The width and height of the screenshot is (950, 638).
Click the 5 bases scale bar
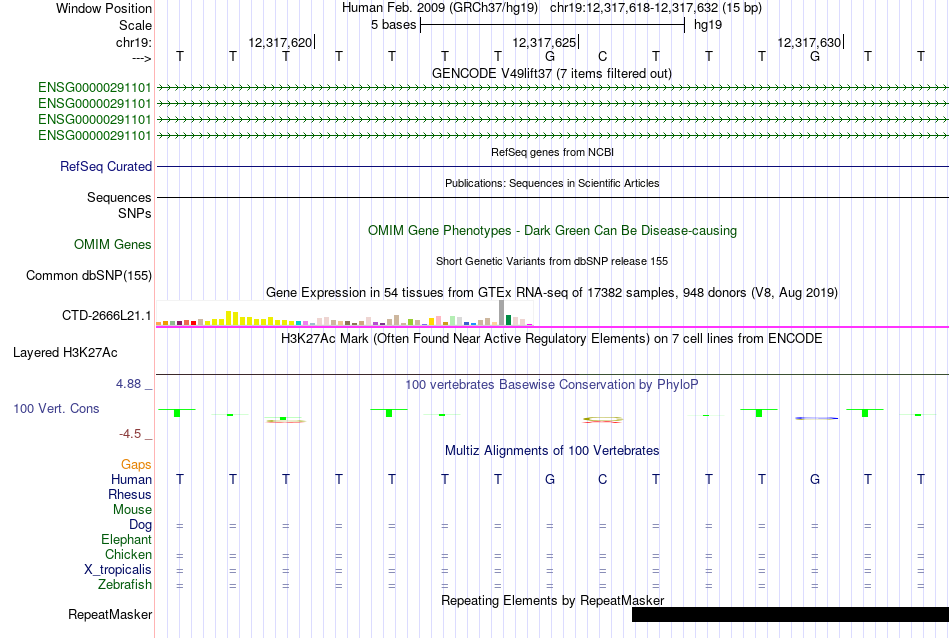click(553, 25)
